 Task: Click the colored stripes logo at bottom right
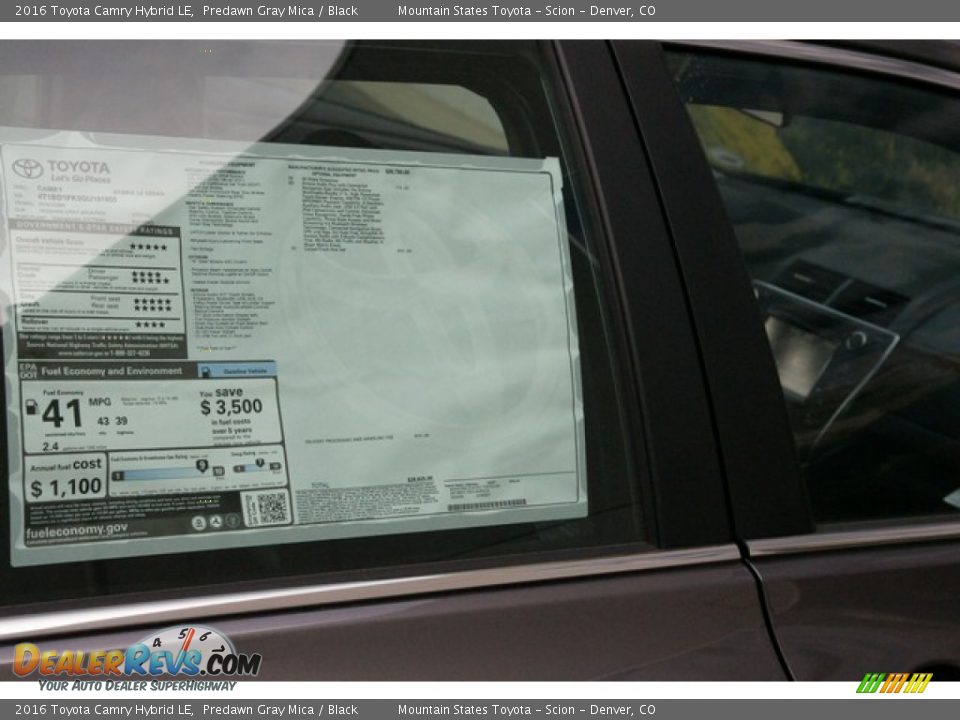tap(894, 683)
